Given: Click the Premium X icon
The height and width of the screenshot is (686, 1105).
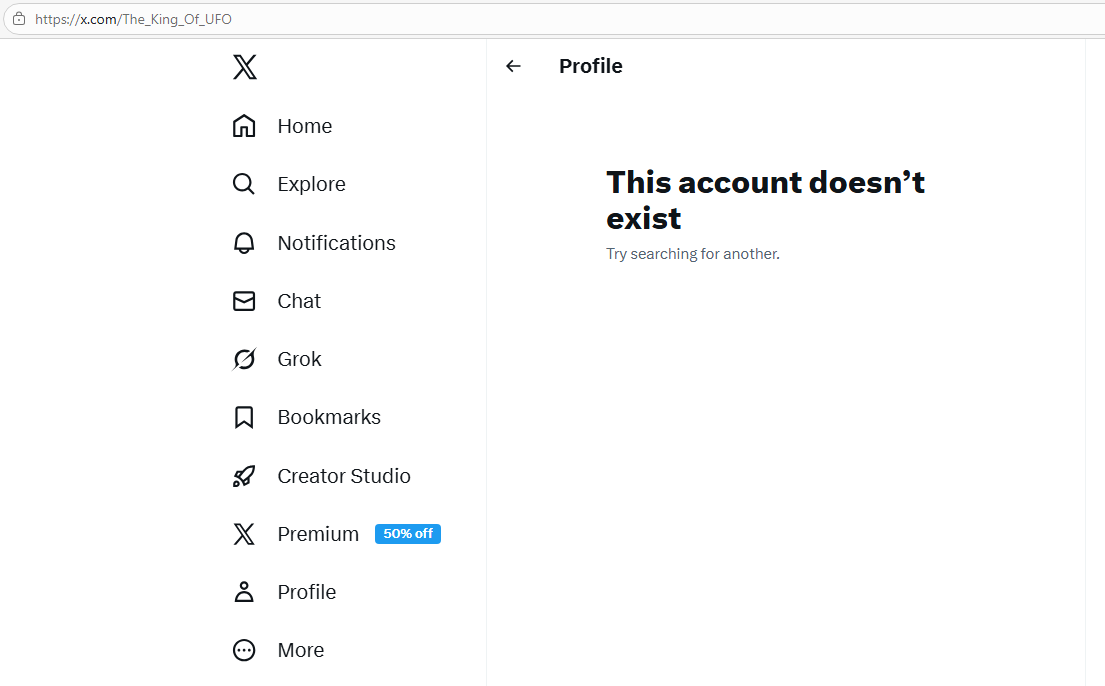Looking at the screenshot, I should point(244,534).
